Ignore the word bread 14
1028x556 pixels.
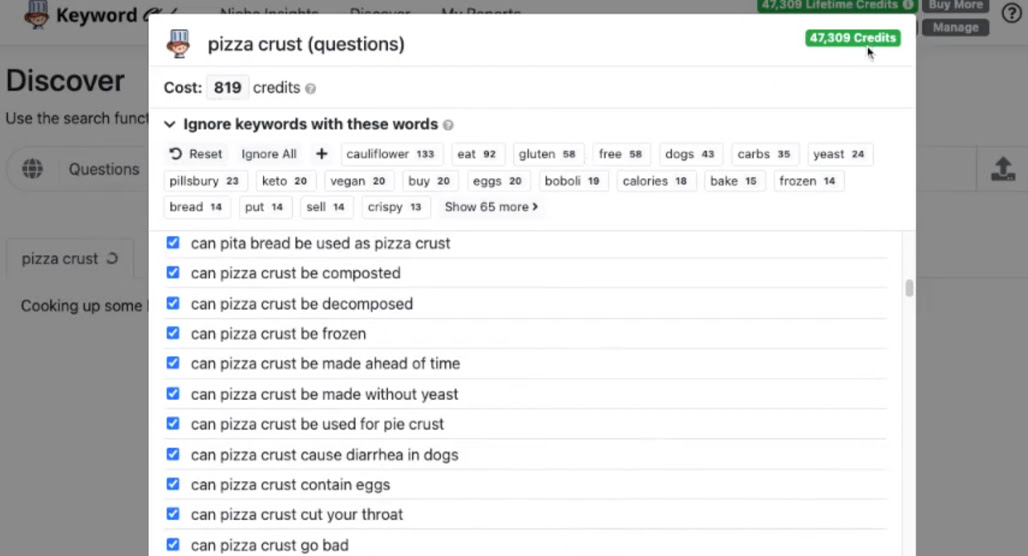pyautogui.click(x=196, y=207)
